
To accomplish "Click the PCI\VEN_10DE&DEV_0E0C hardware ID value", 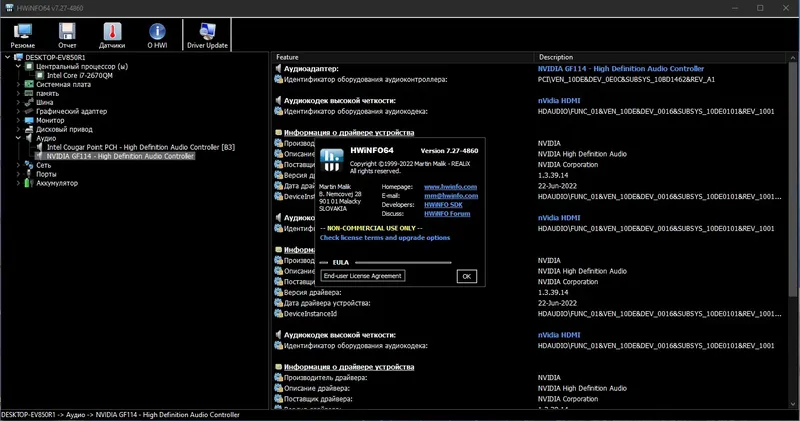I will click(626, 80).
